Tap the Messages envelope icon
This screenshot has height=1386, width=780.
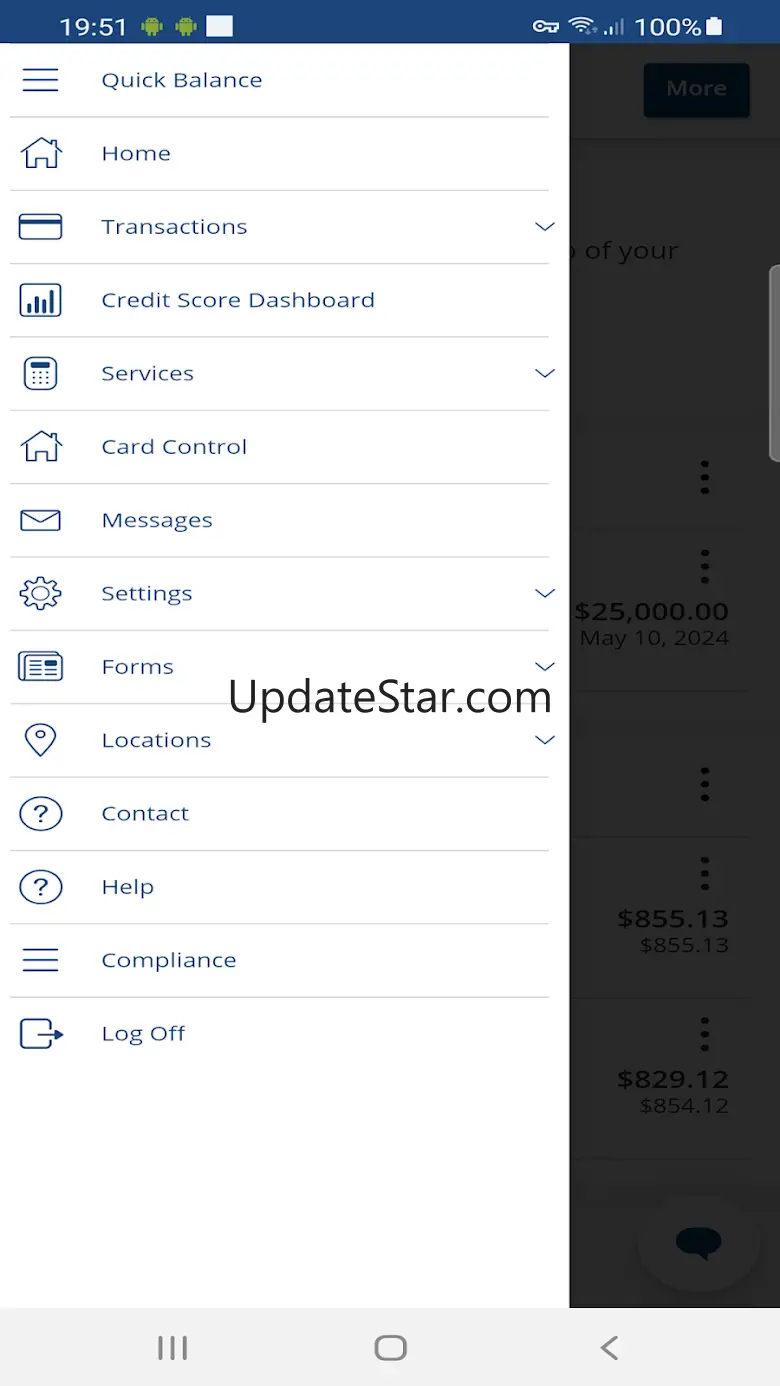point(40,520)
